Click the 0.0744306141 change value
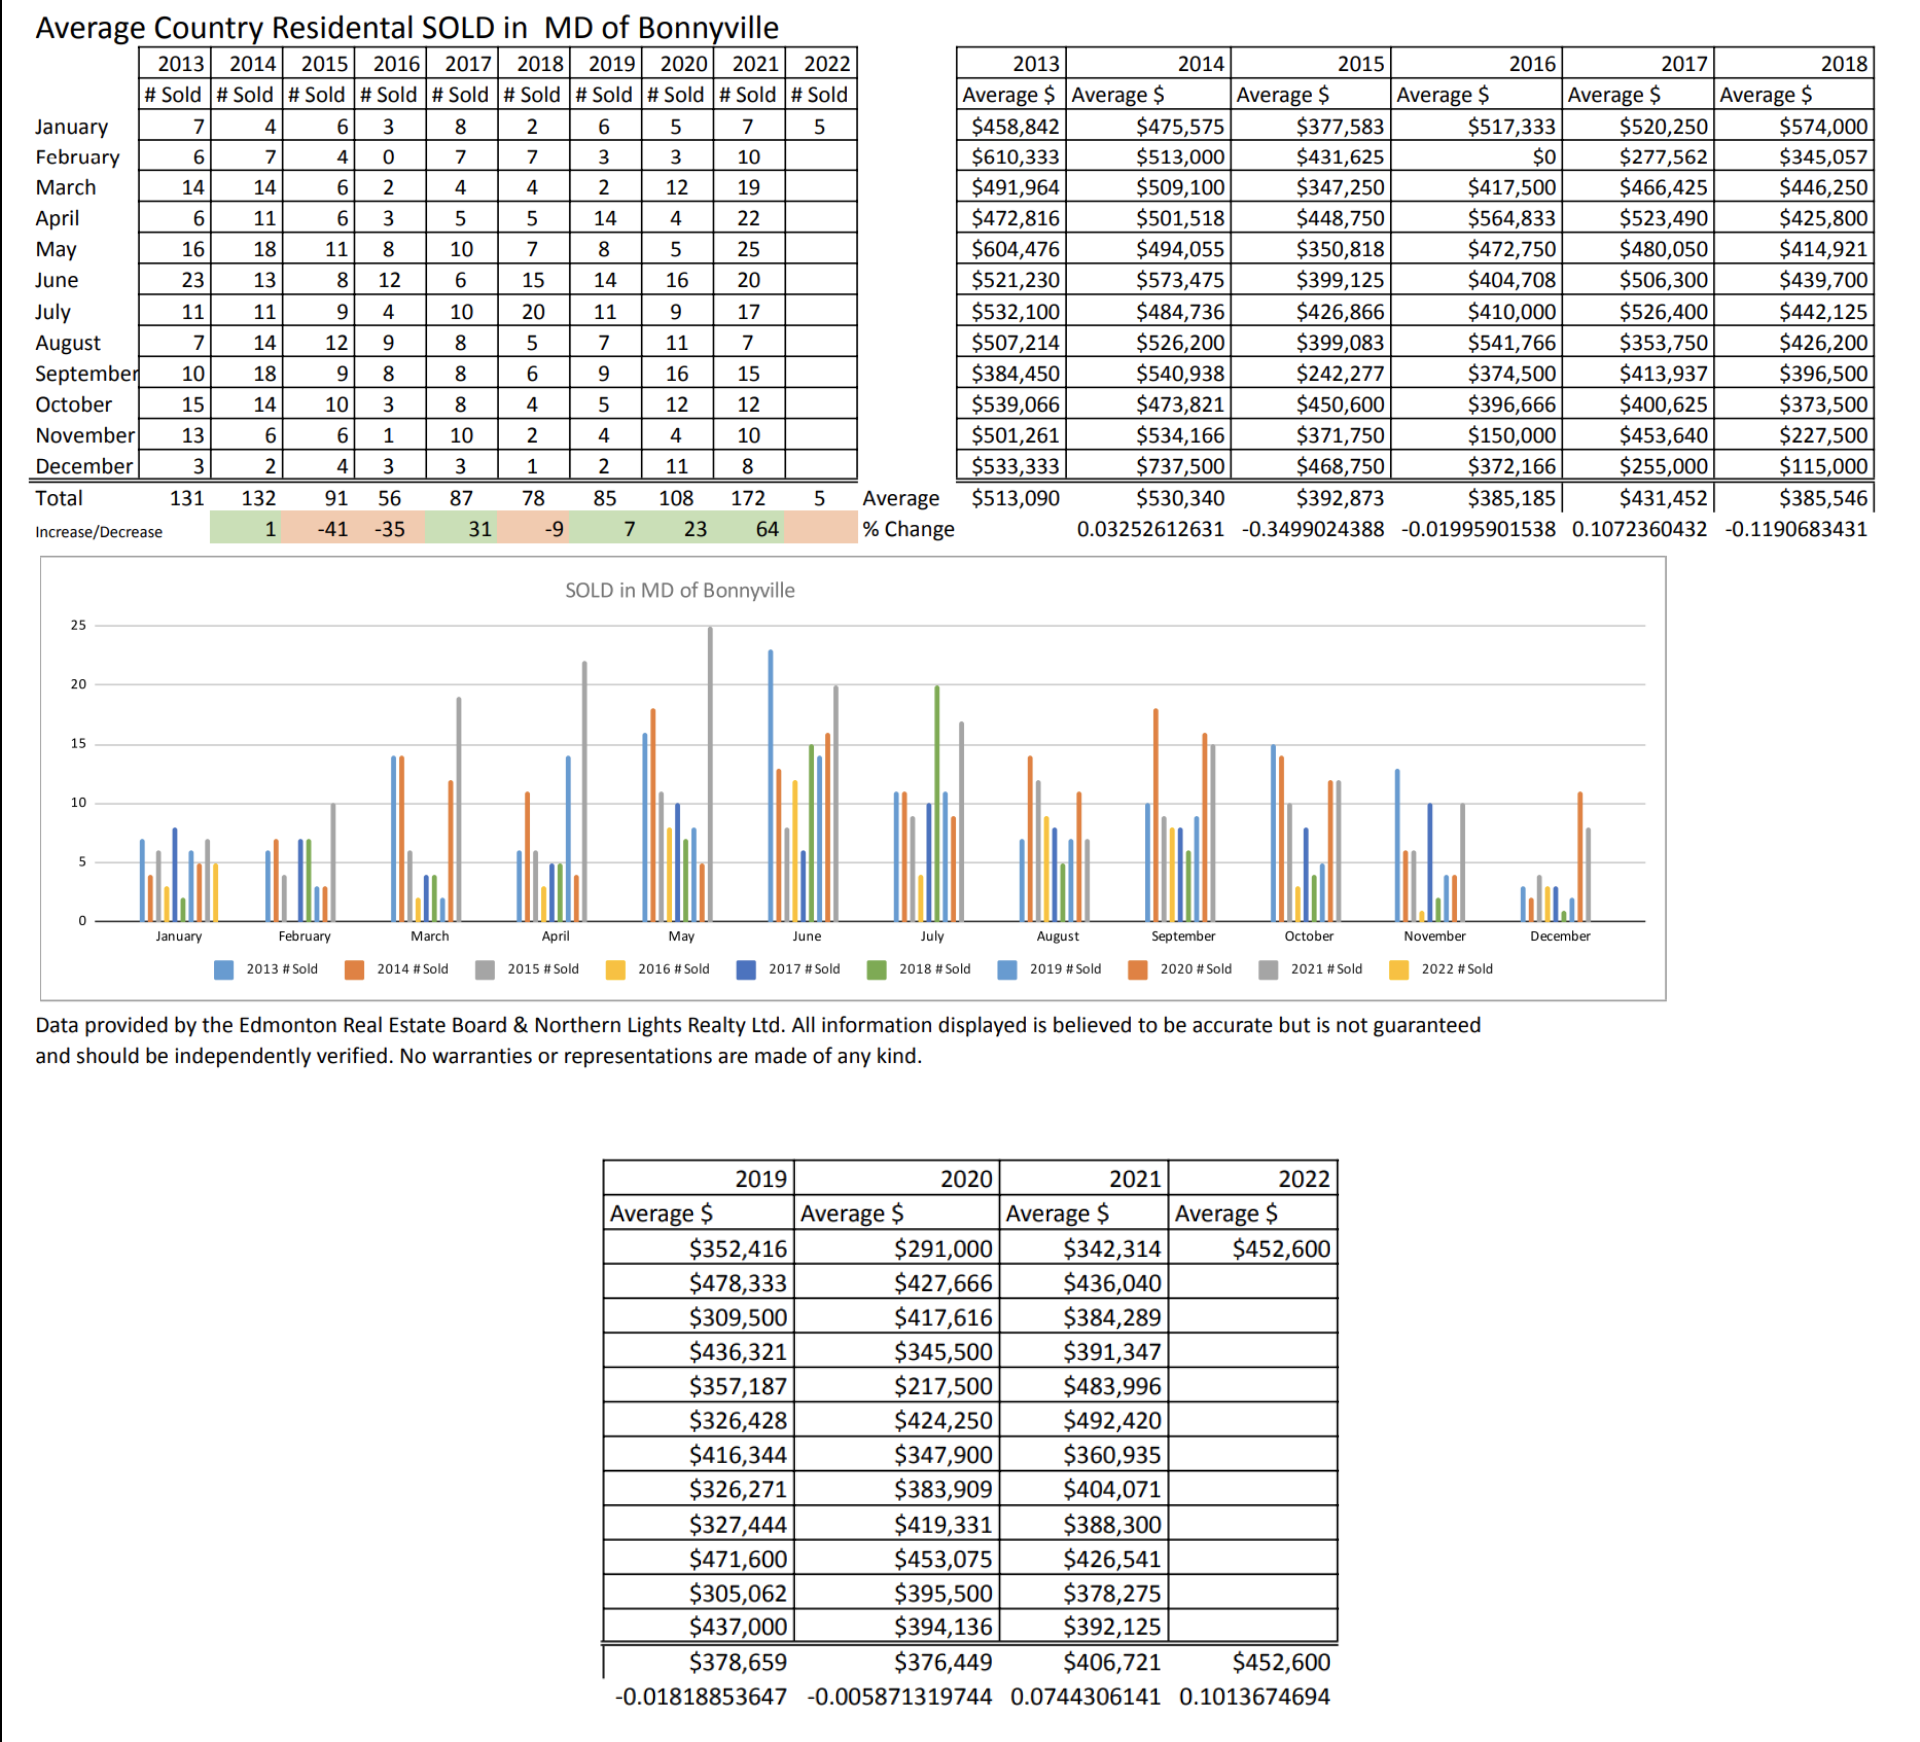 point(1086,1697)
